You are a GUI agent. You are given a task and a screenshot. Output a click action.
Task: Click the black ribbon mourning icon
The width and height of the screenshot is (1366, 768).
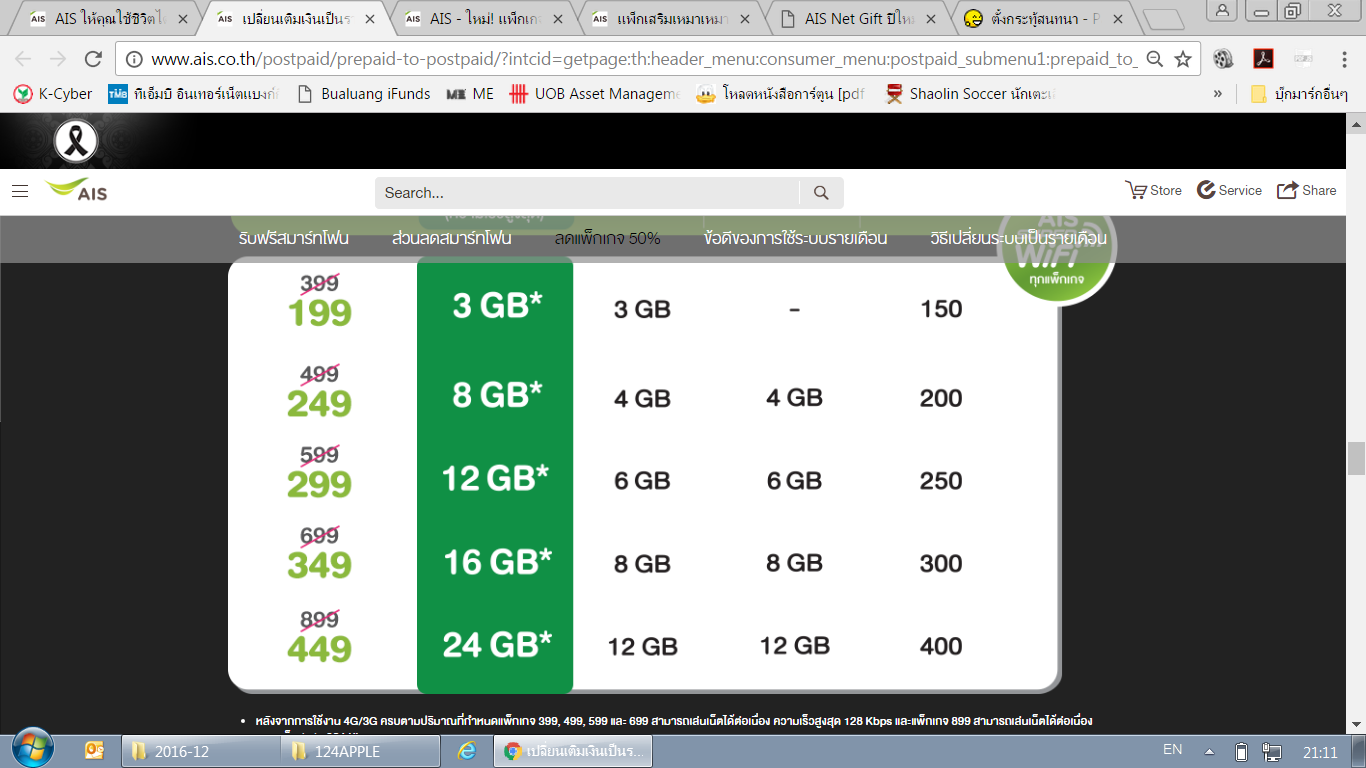click(x=75, y=141)
